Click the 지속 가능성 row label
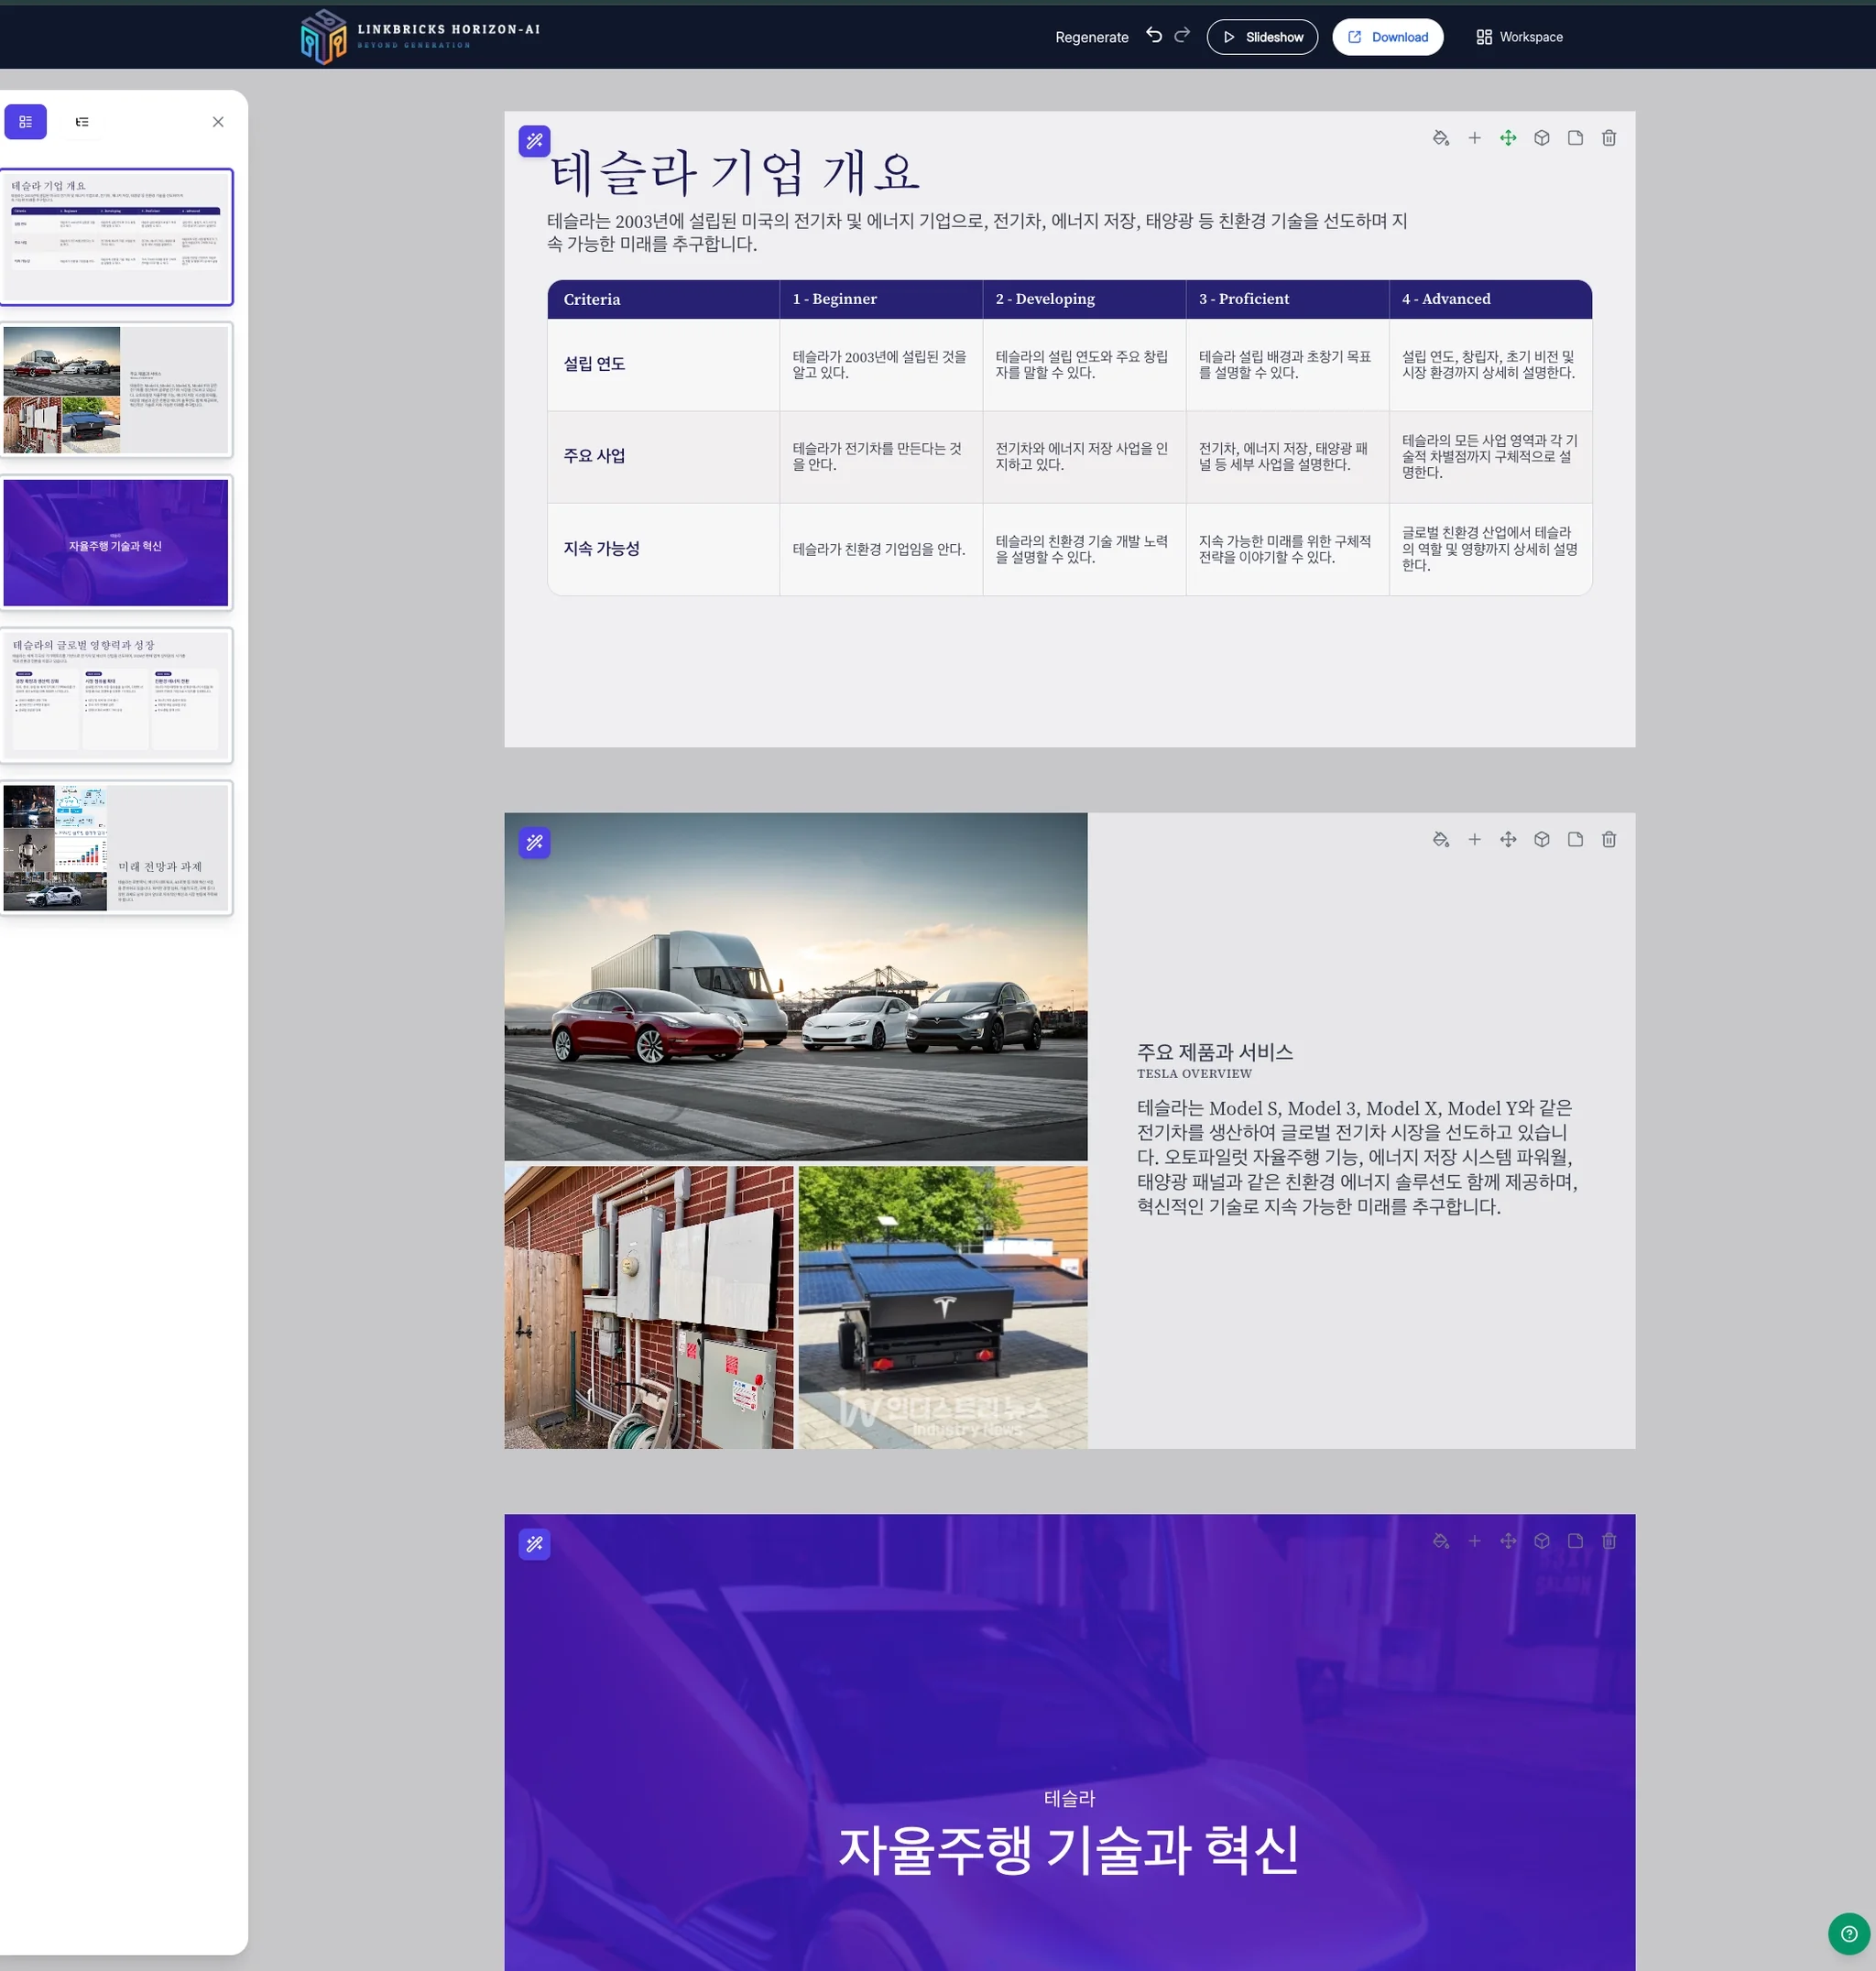 (601, 549)
